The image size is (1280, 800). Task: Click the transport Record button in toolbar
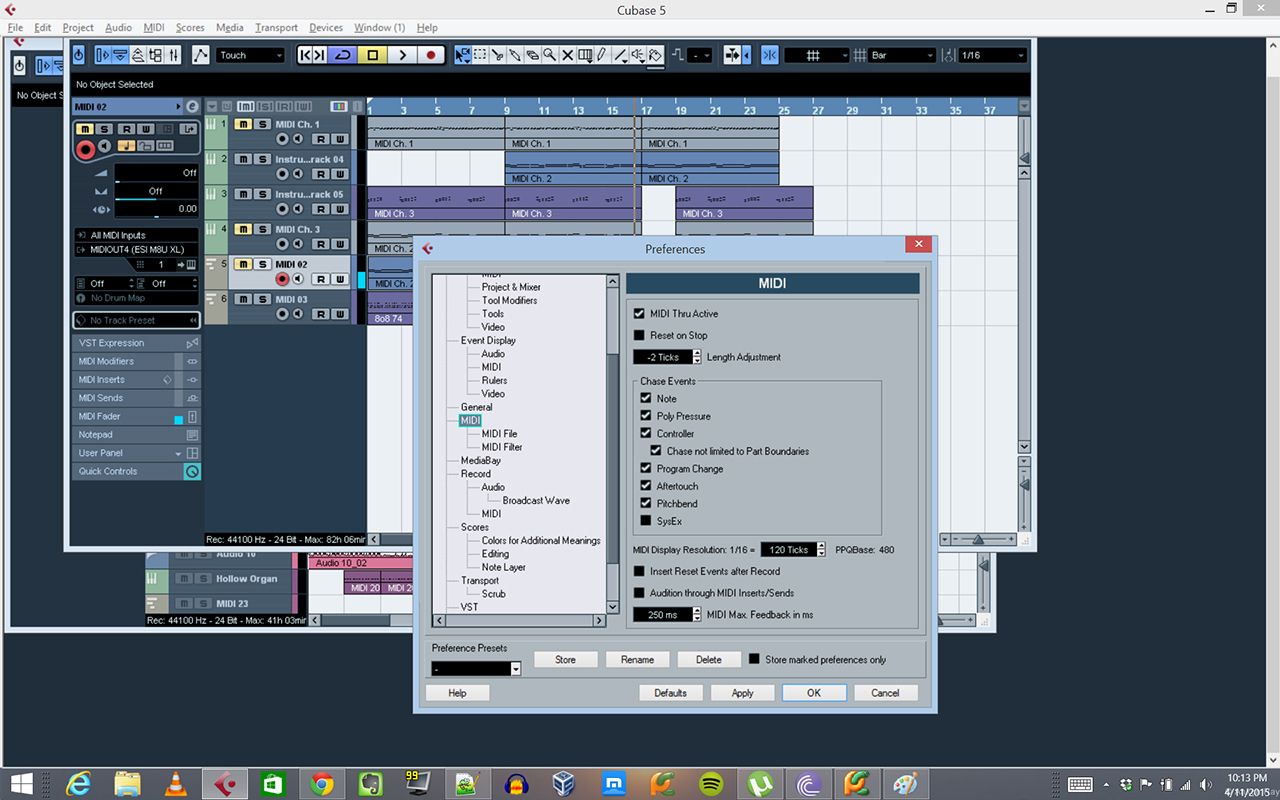431,55
